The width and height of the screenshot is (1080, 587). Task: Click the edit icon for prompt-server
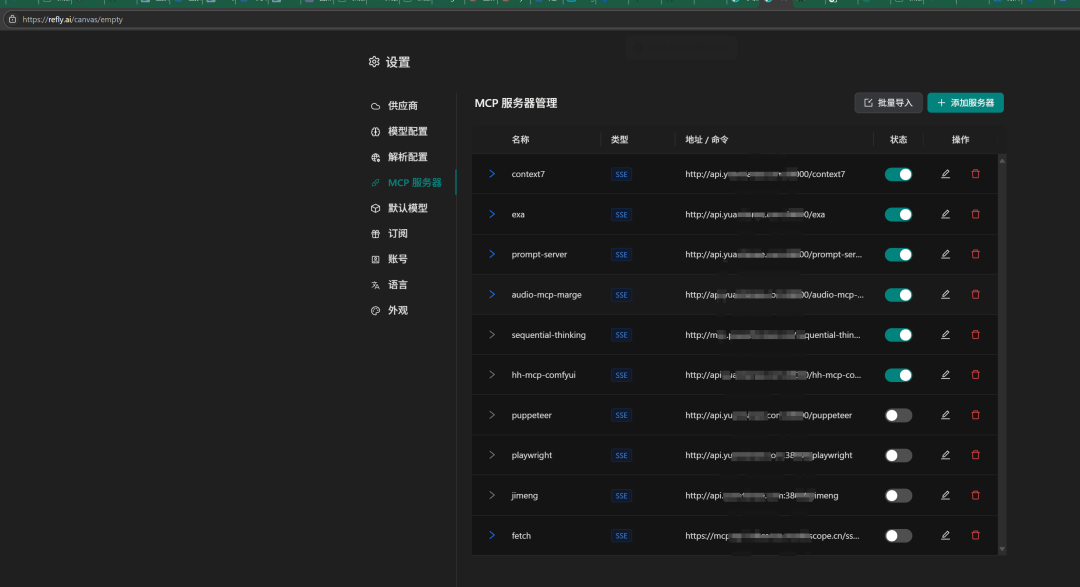click(x=945, y=254)
